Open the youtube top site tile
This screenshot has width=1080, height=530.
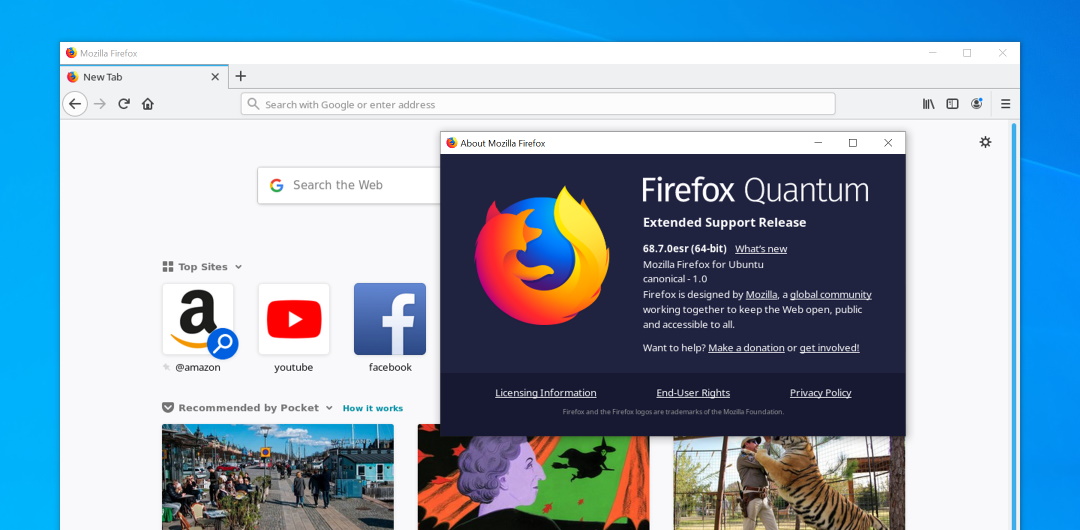pyautogui.click(x=293, y=319)
